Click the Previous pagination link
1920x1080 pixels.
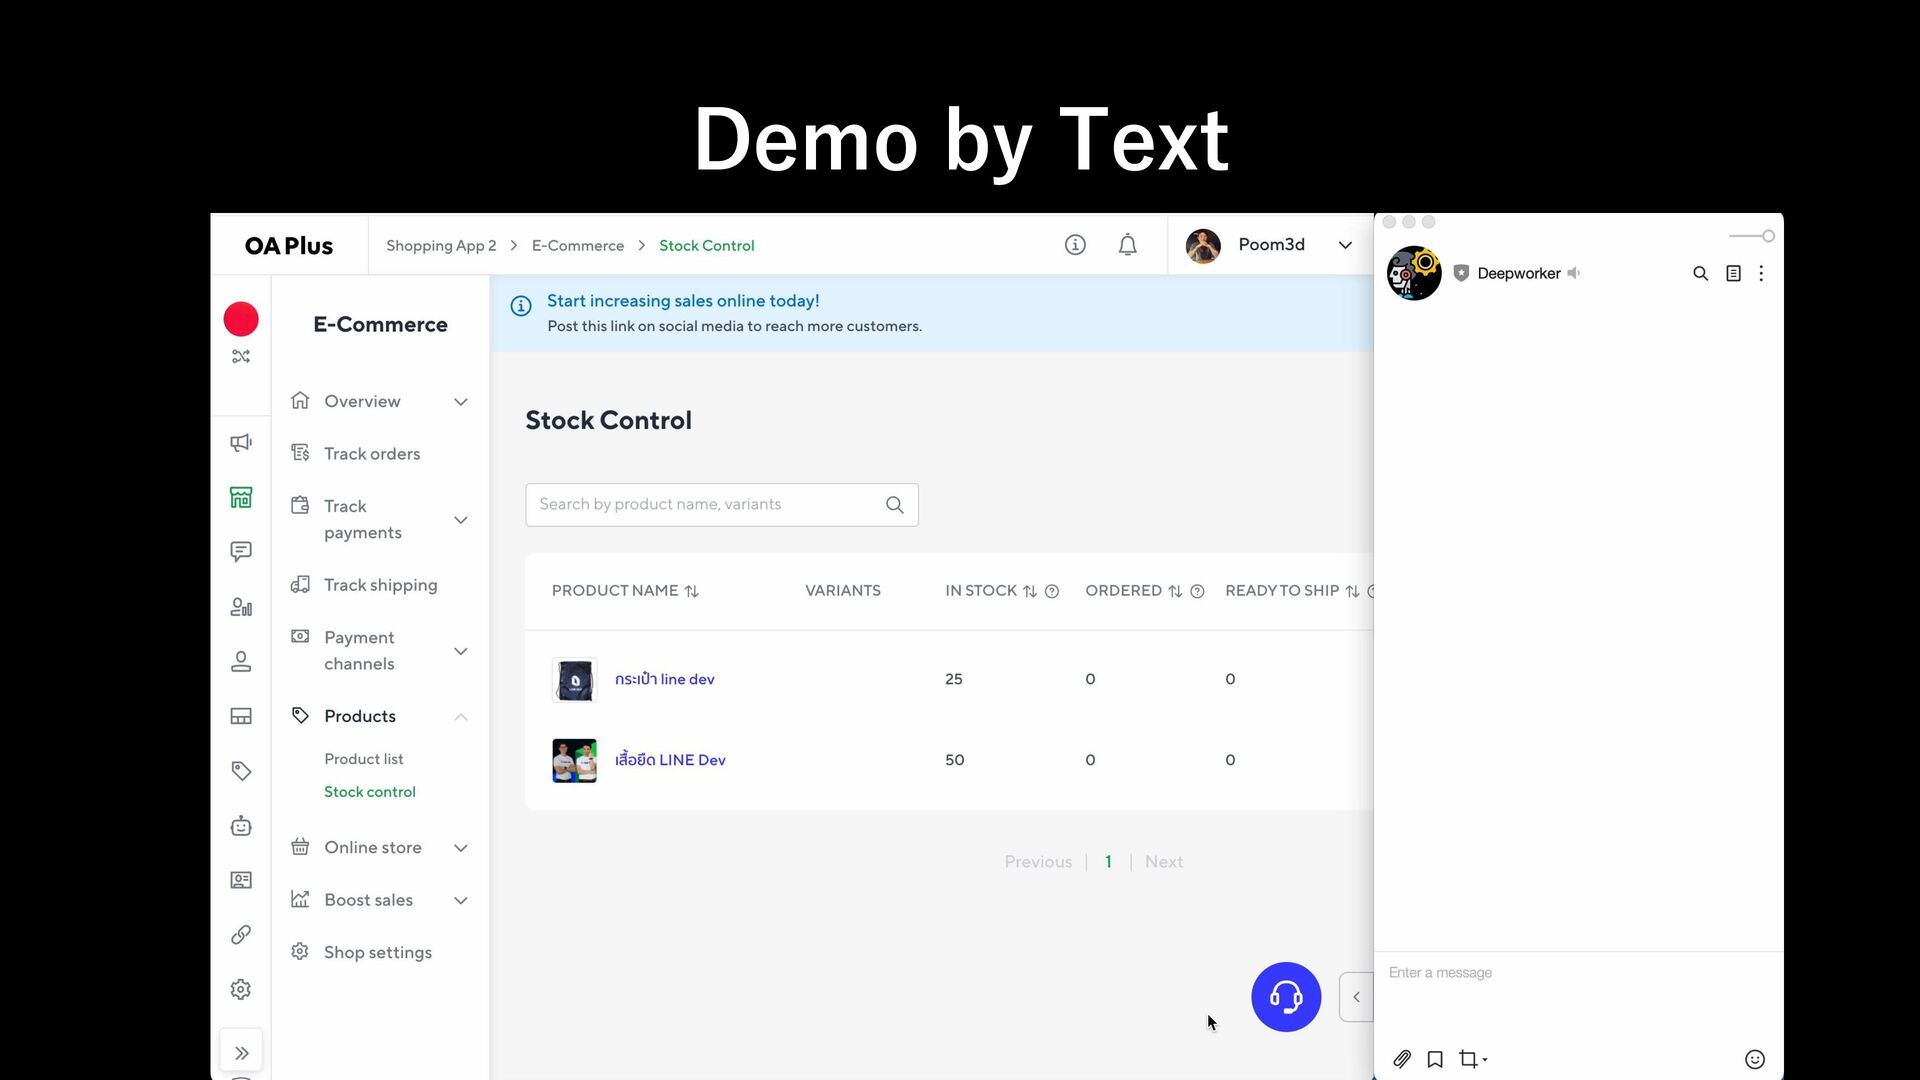[1038, 862]
